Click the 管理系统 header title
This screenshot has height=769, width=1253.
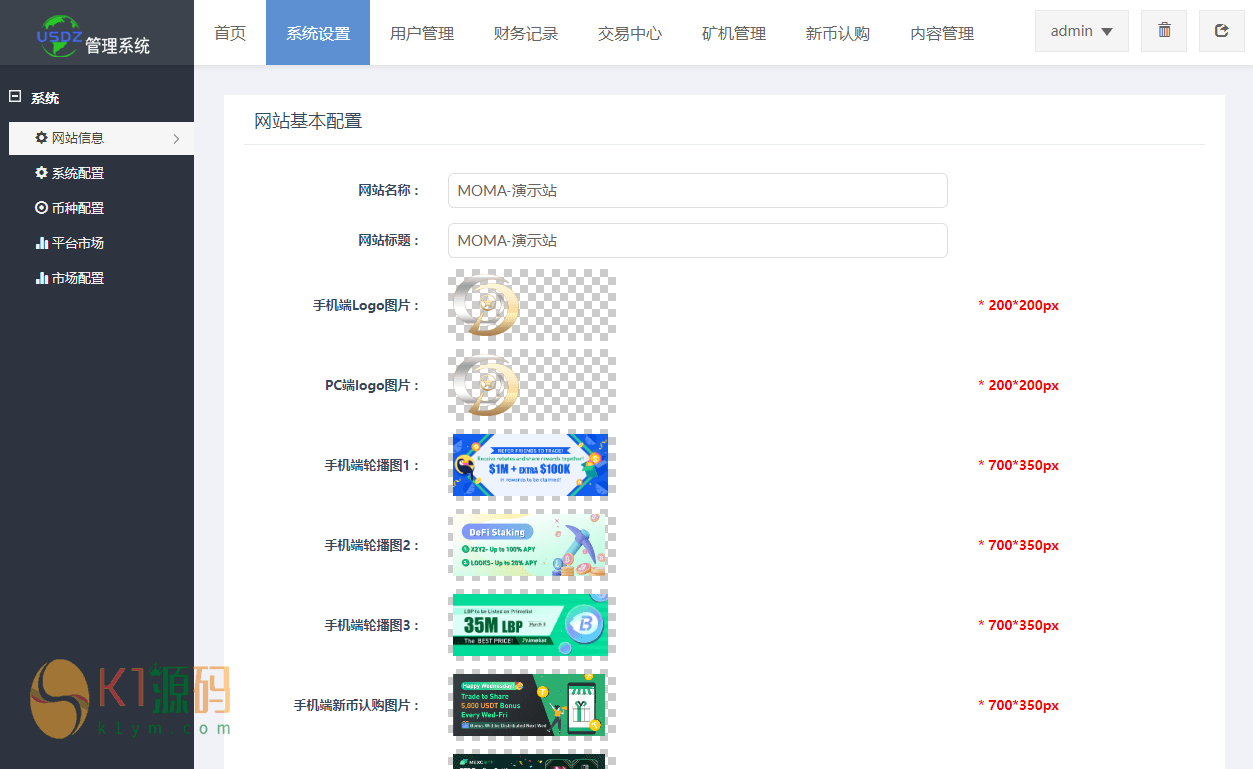point(118,45)
